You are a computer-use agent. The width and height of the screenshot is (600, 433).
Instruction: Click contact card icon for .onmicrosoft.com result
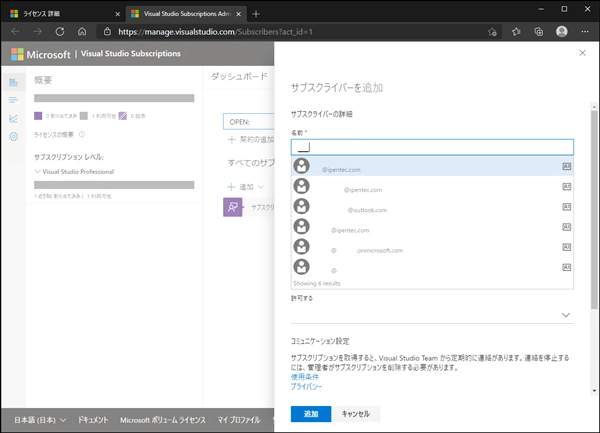[x=566, y=247]
